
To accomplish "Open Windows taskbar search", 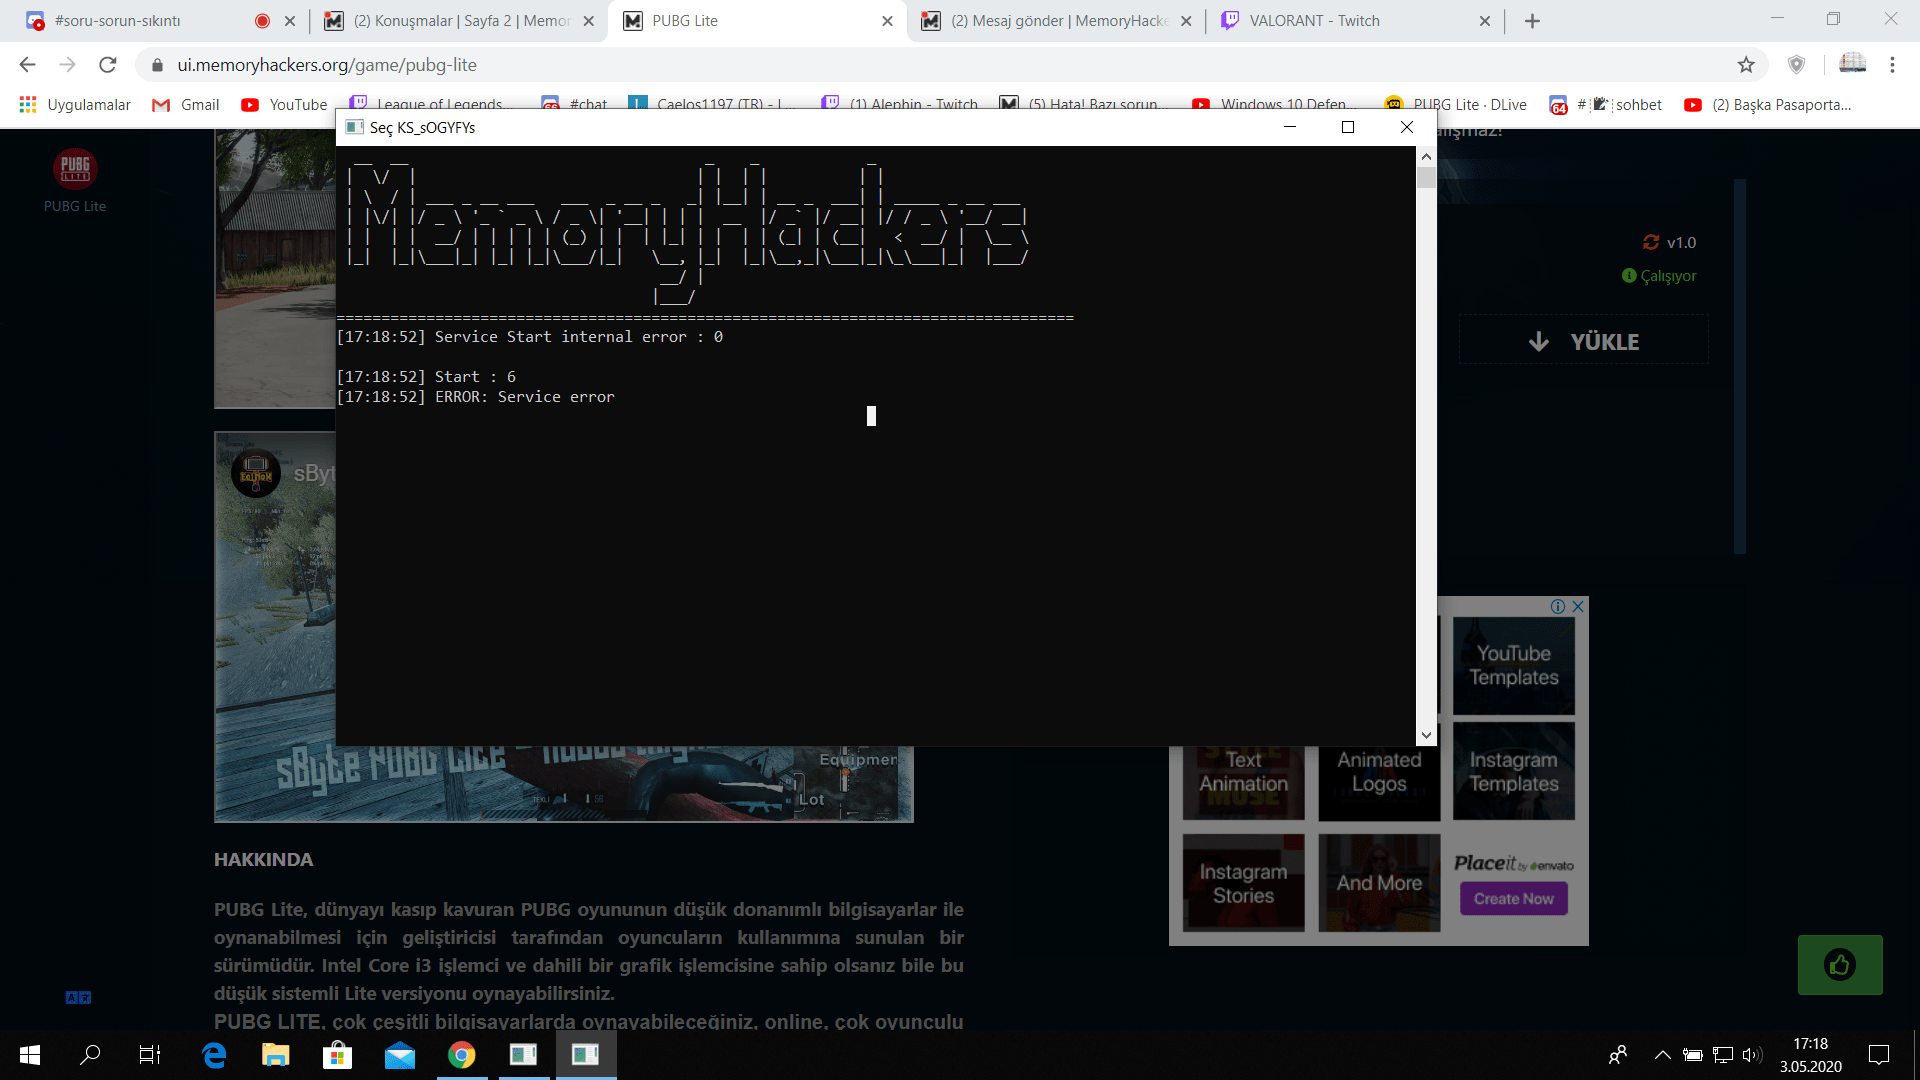I will click(90, 1055).
